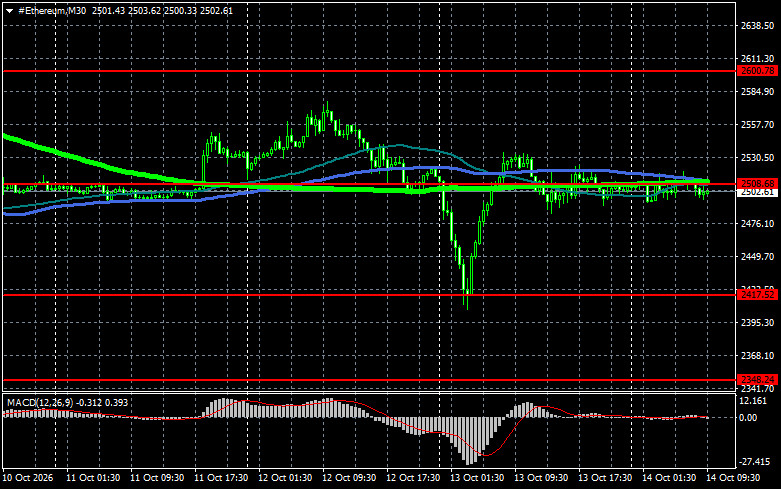
Task: Click price scale value 2530.50
Action: coord(758,157)
